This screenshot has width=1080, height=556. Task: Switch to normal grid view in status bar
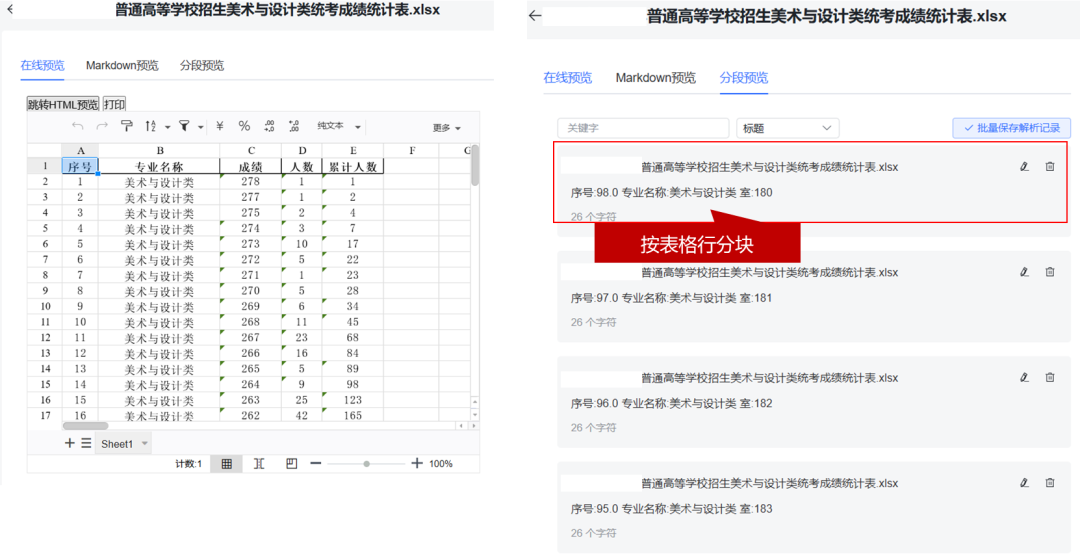click(x=227, y=464)
